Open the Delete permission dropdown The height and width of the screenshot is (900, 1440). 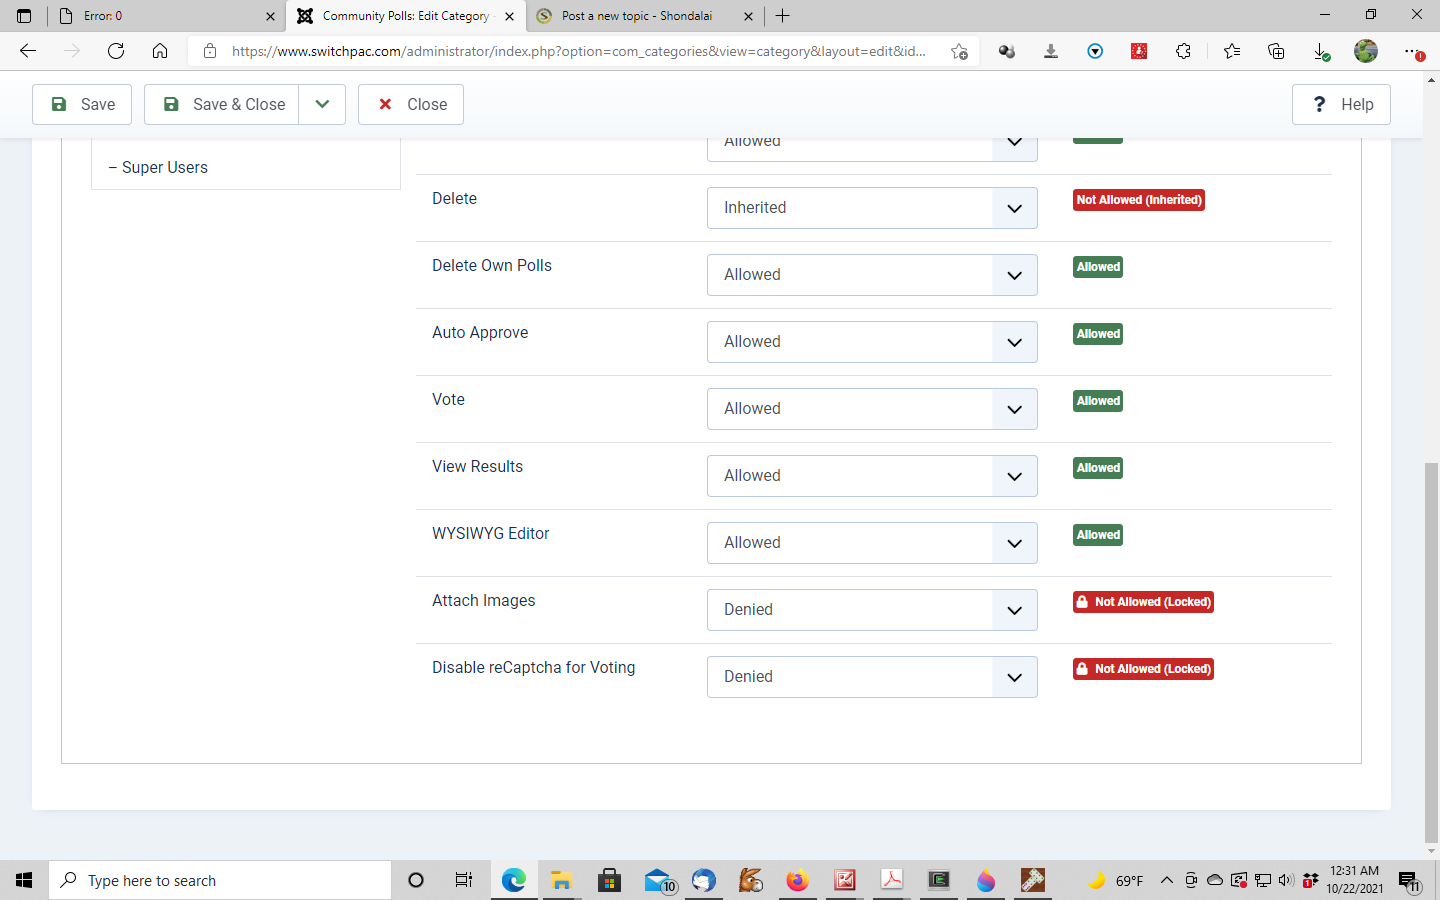pos(871,208)
